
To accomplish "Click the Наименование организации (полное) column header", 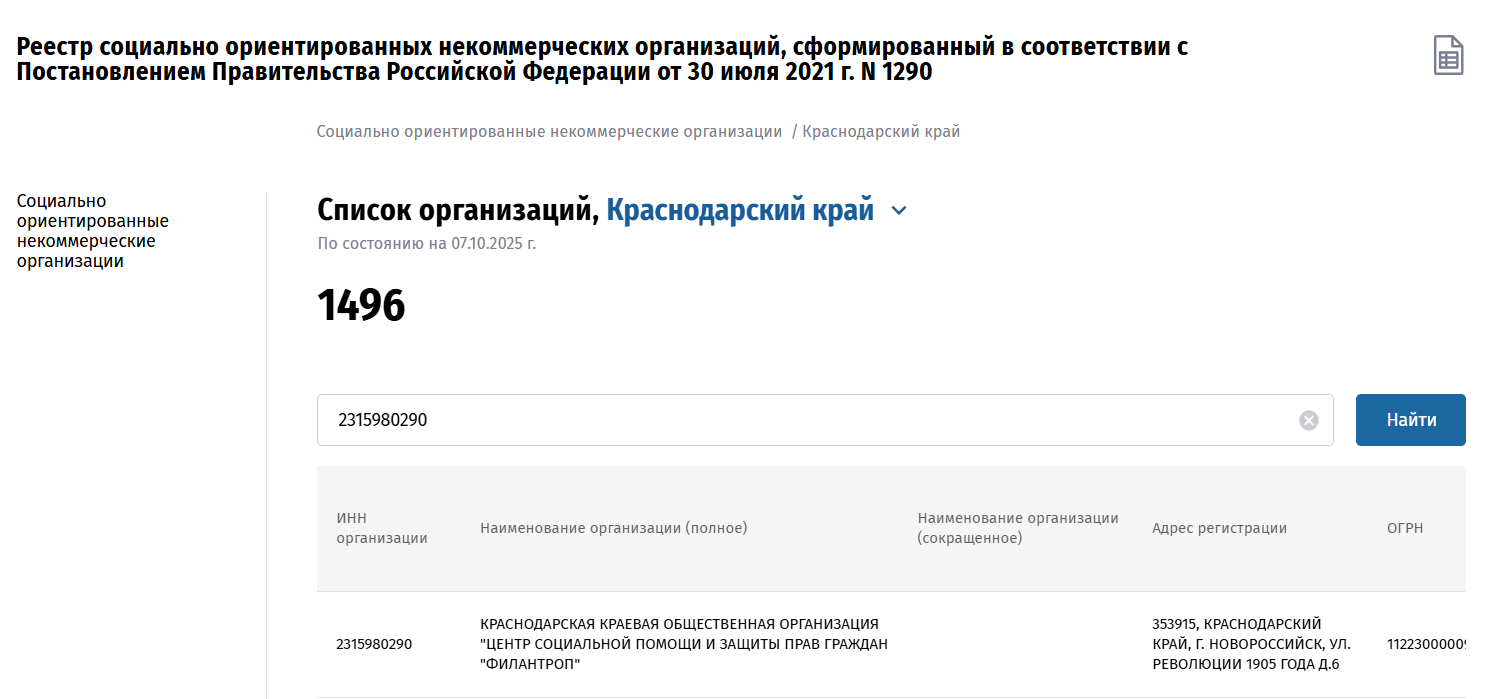I will (613, 528).
